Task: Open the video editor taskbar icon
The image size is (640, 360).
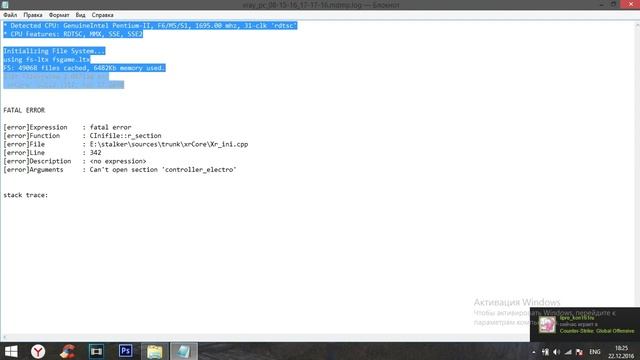Action: (96, 351)
